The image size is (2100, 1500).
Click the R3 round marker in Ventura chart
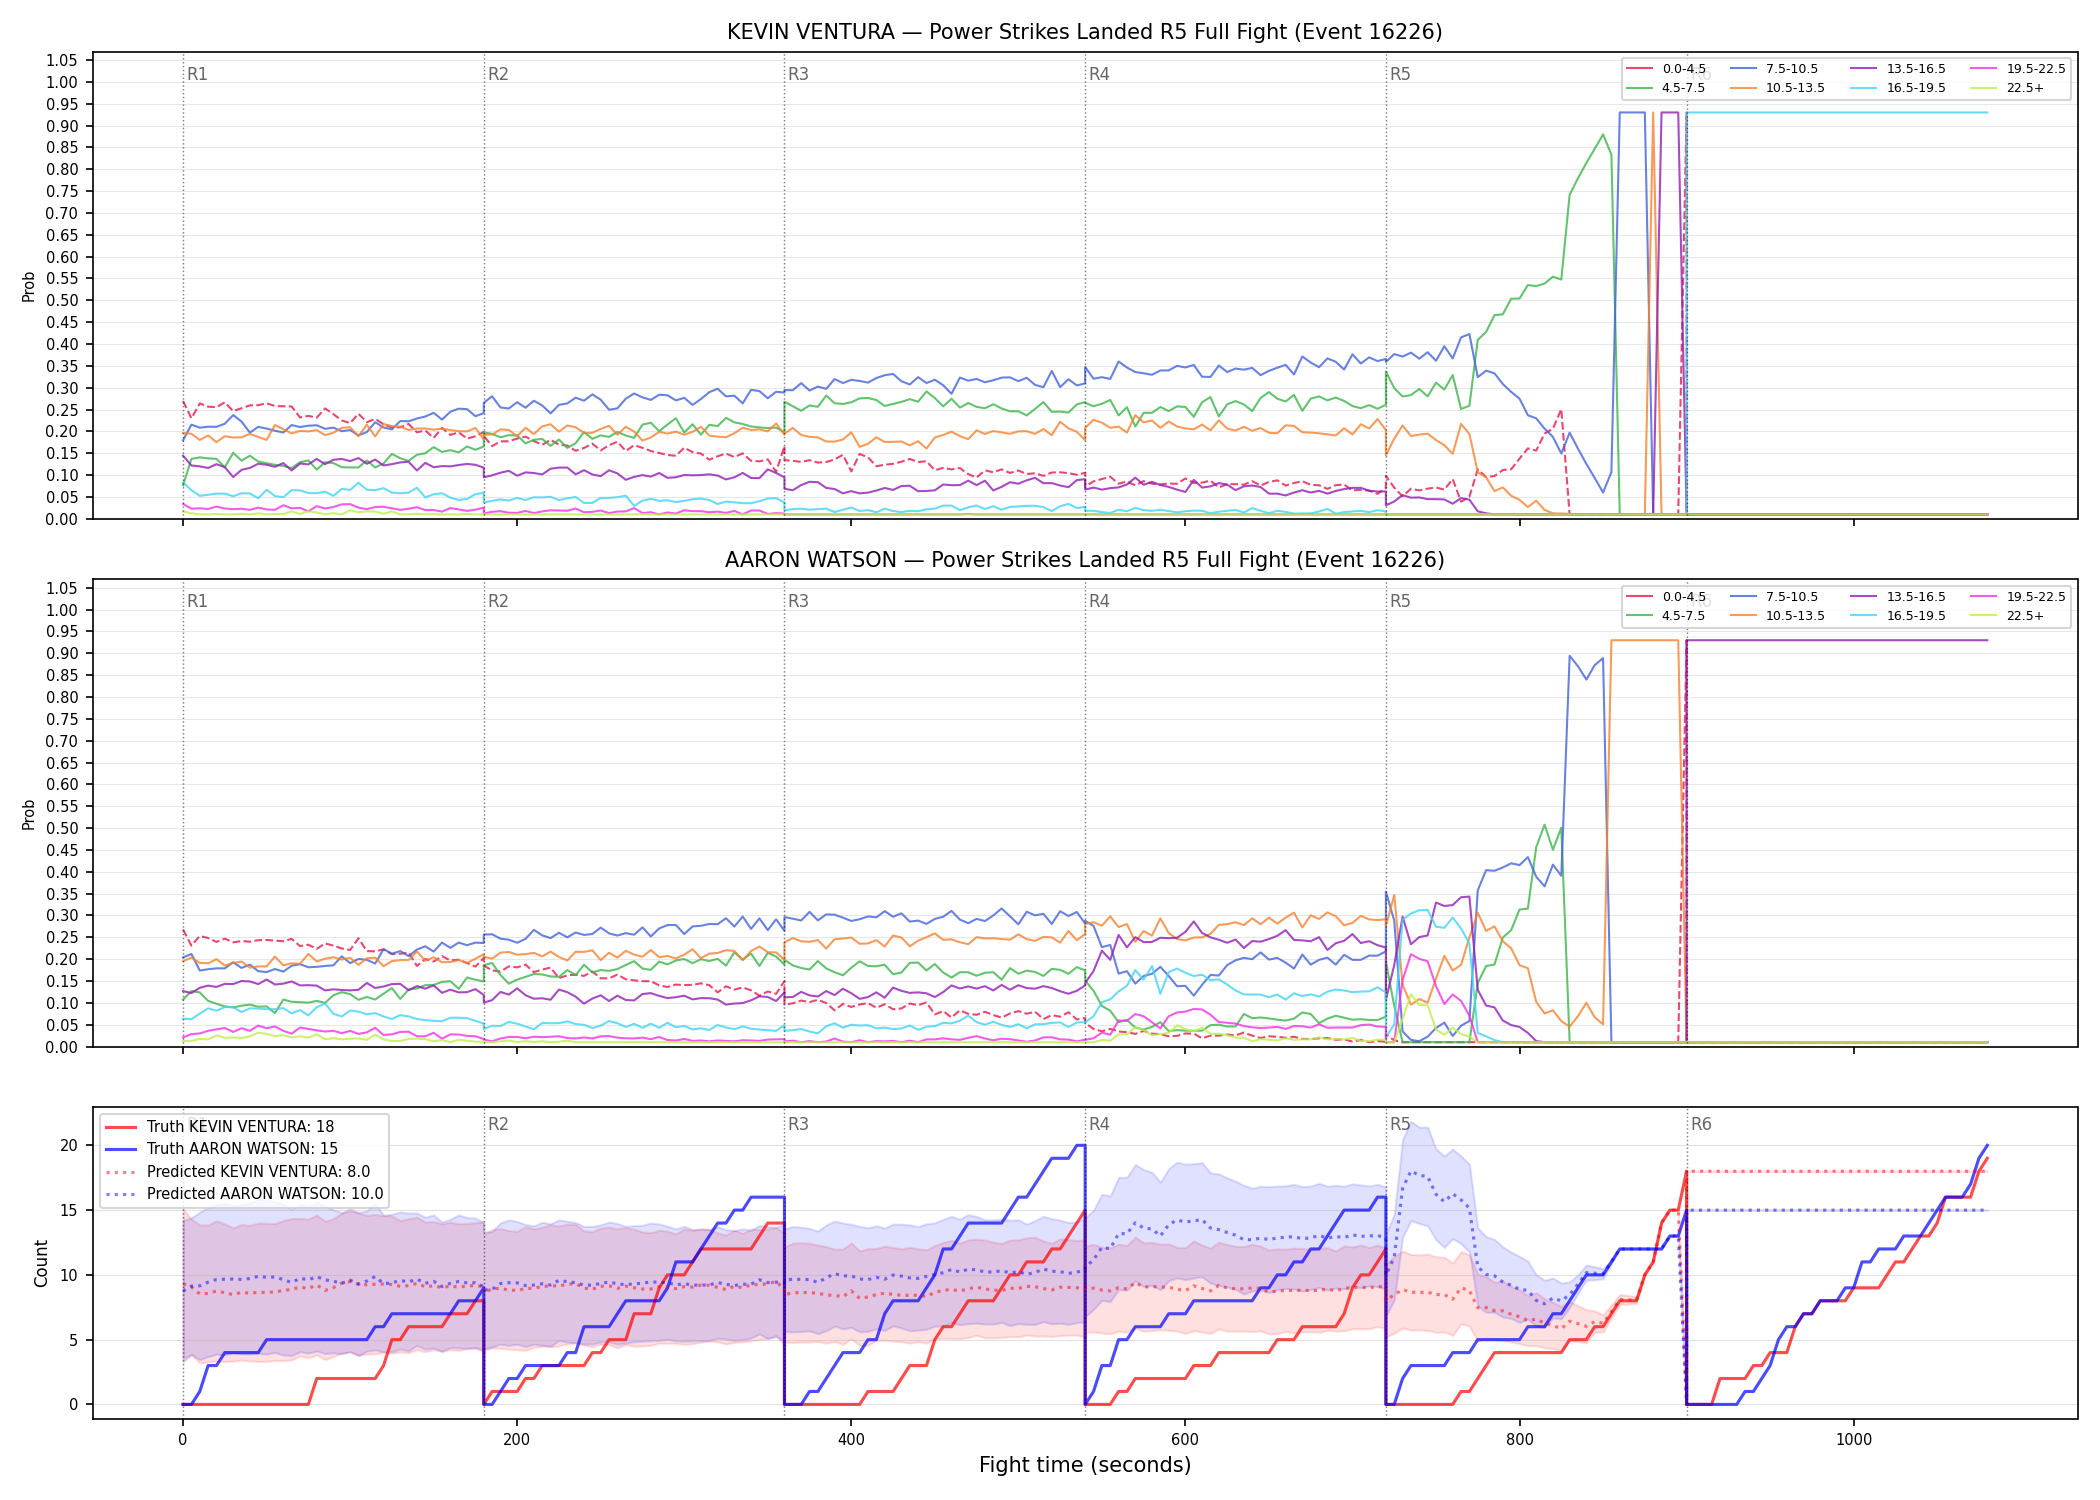798,74
